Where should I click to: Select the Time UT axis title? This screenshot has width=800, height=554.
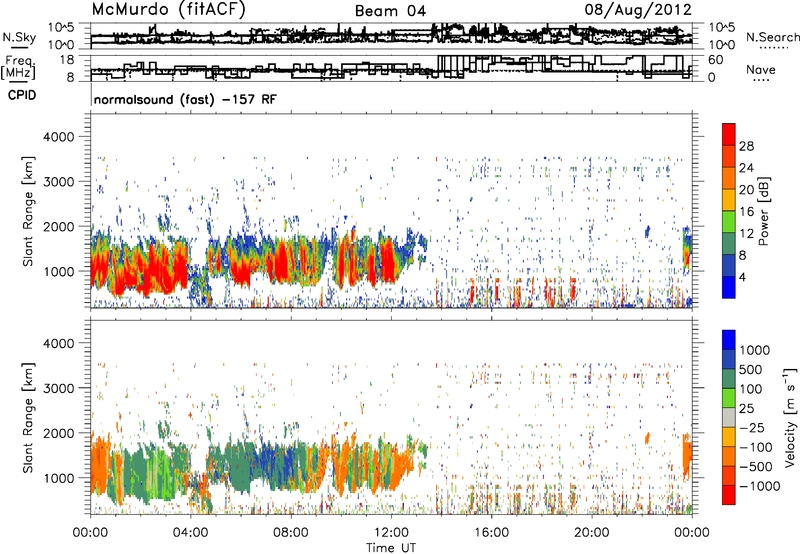391,548
